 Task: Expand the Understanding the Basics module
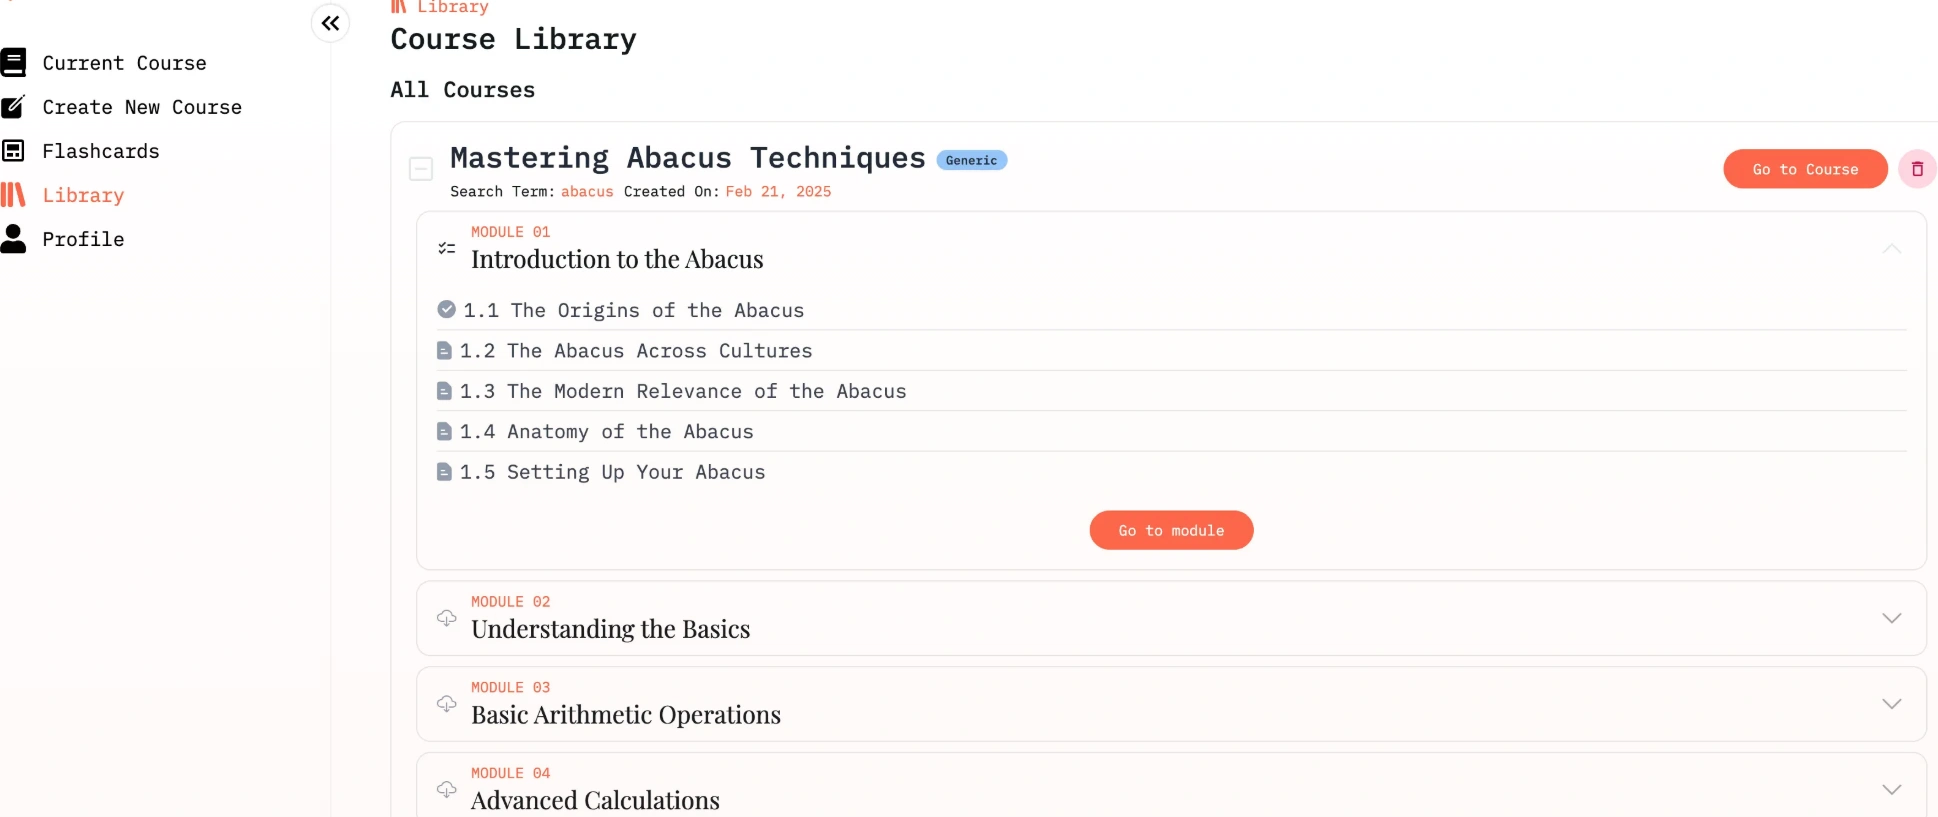(1892, 618)
